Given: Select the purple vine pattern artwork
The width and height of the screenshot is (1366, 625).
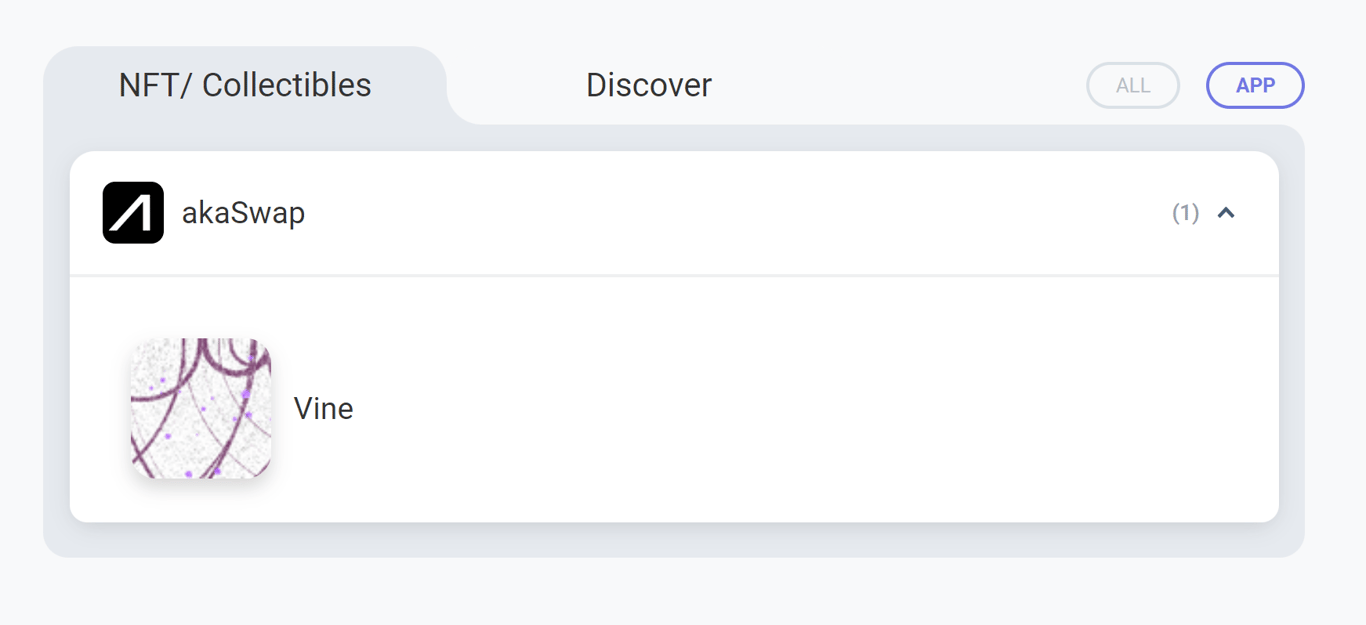Looking at the screenshot, I should [201, 408].
